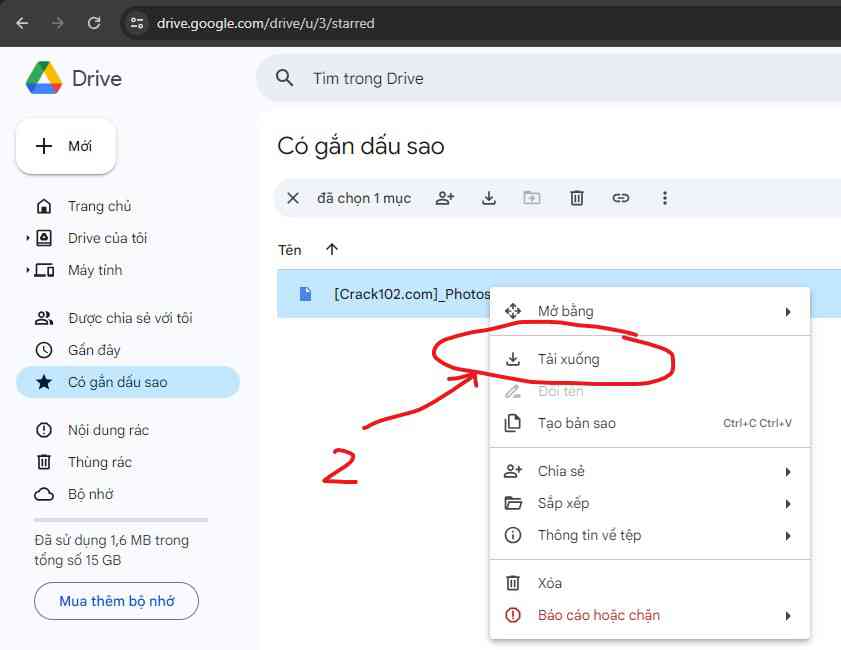Click the move-to-folder icon in the toolbar

pyautogui.click(x=532, y=197)
